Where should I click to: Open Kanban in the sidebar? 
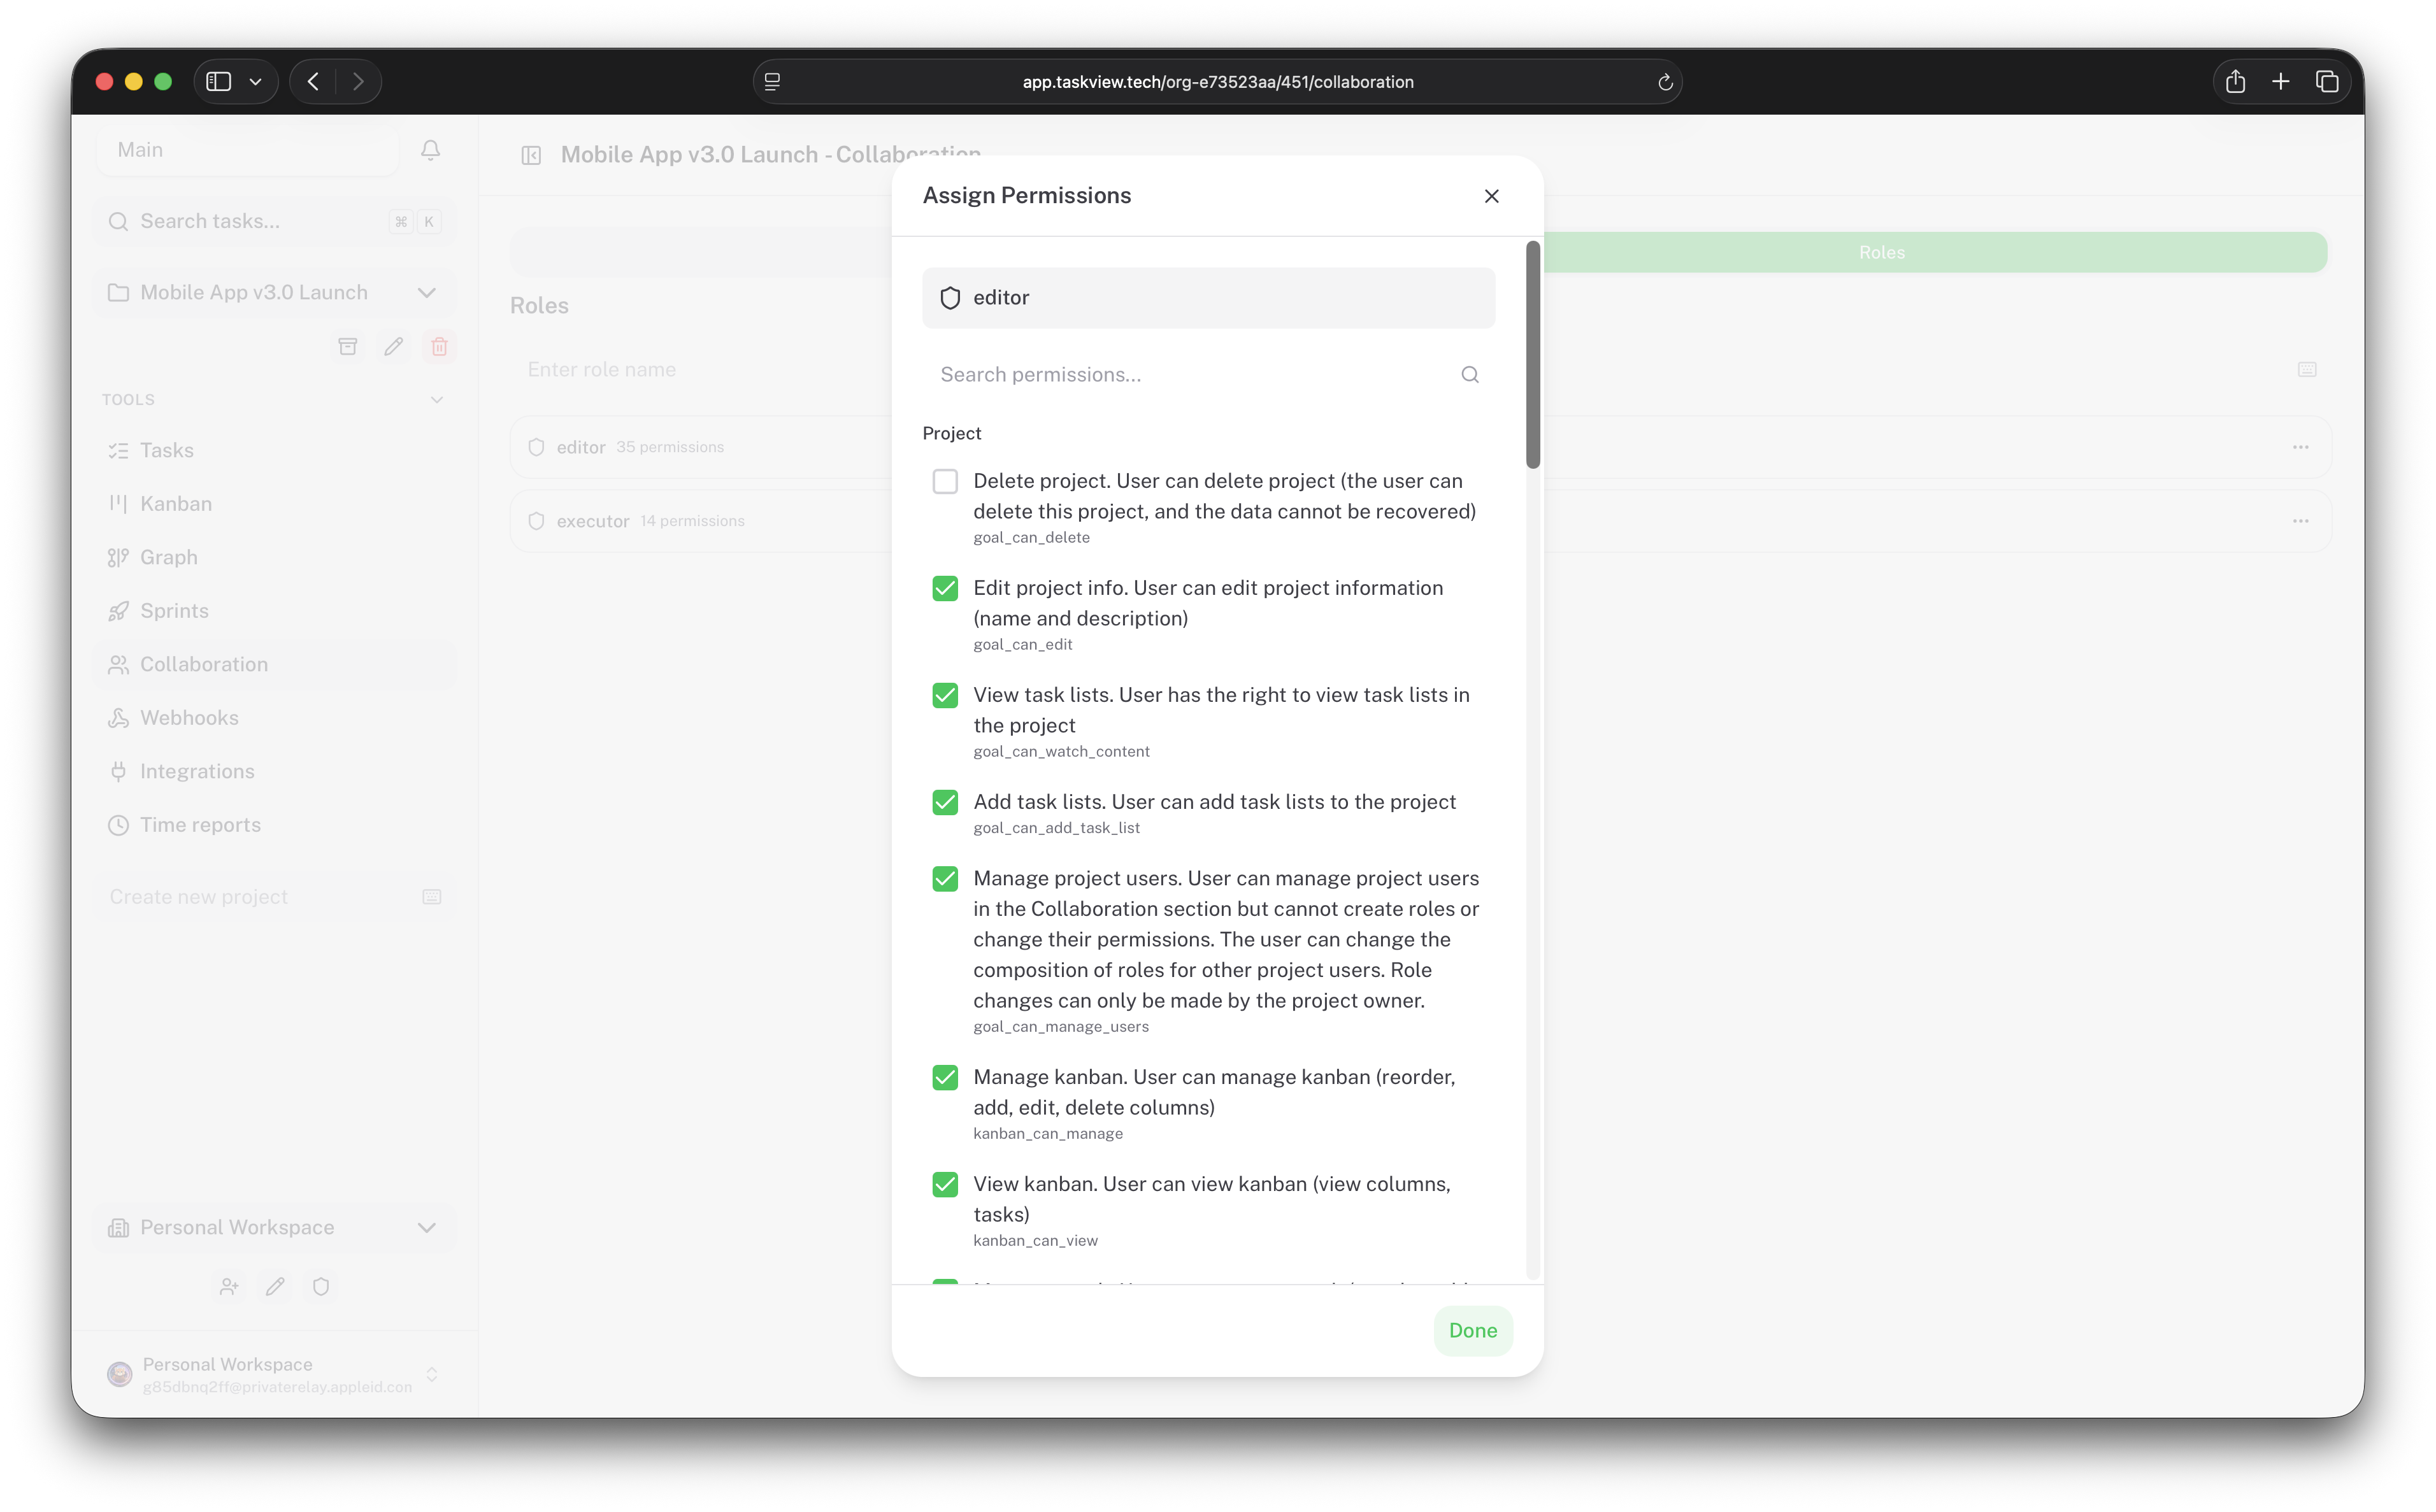(x=275, y=503)
